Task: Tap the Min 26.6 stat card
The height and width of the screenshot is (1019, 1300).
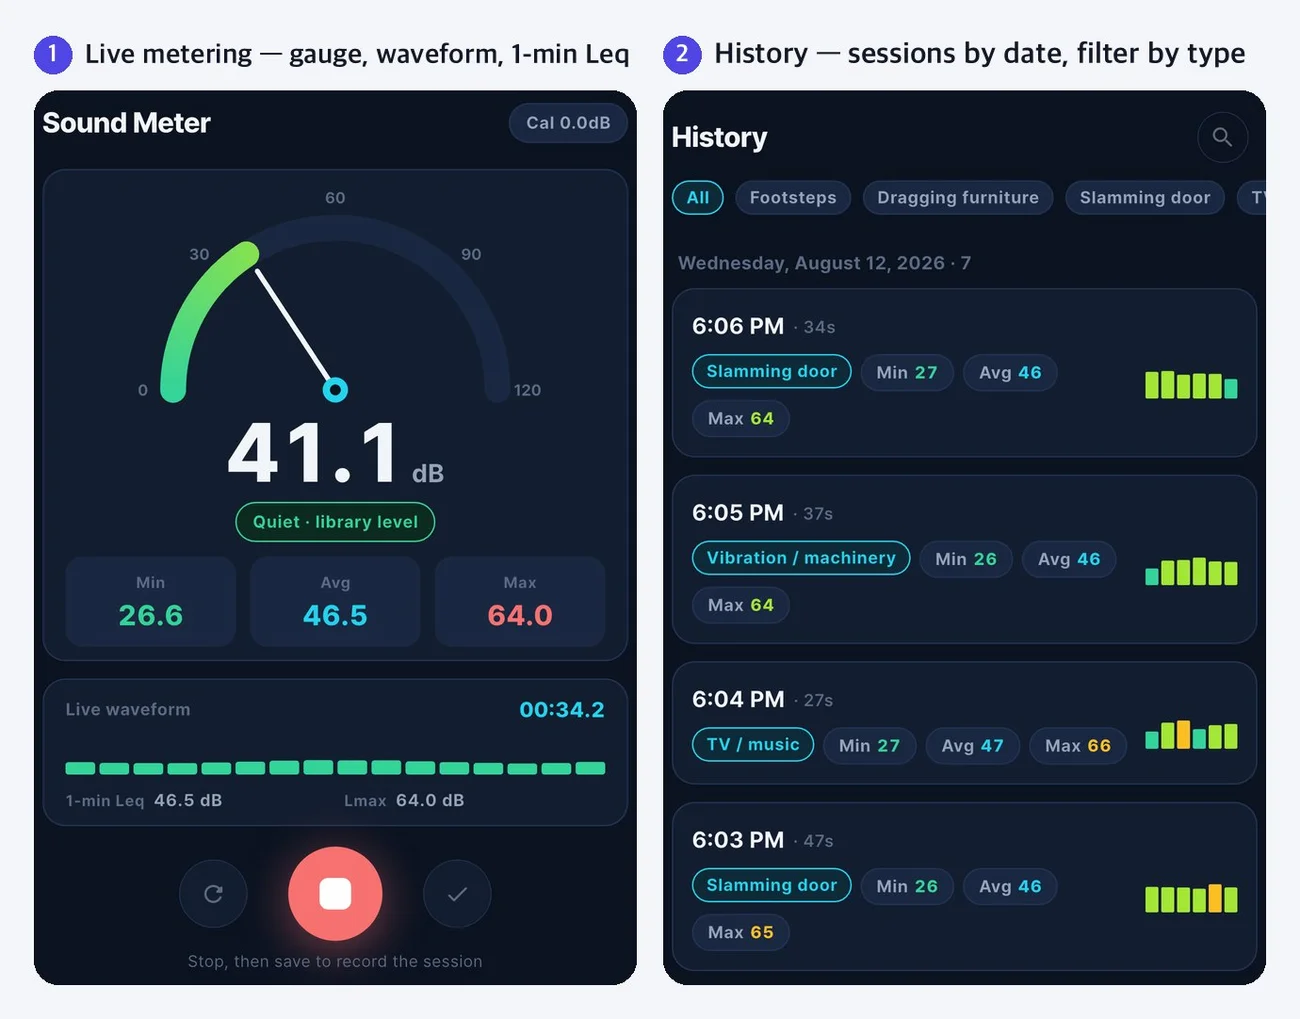Action: [151, 602]
